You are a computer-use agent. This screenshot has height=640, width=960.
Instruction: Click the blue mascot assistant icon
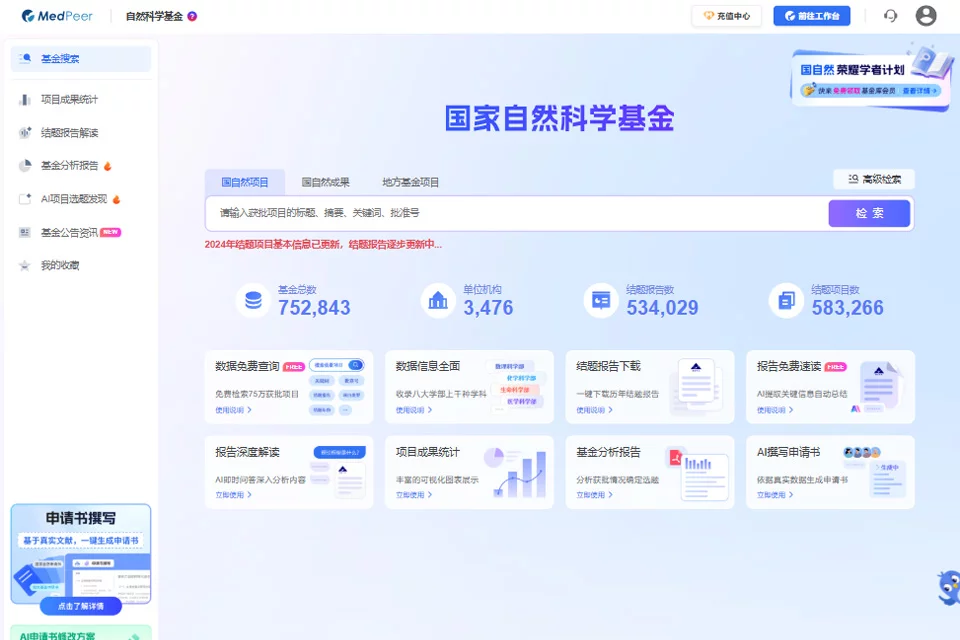(949, 588)
